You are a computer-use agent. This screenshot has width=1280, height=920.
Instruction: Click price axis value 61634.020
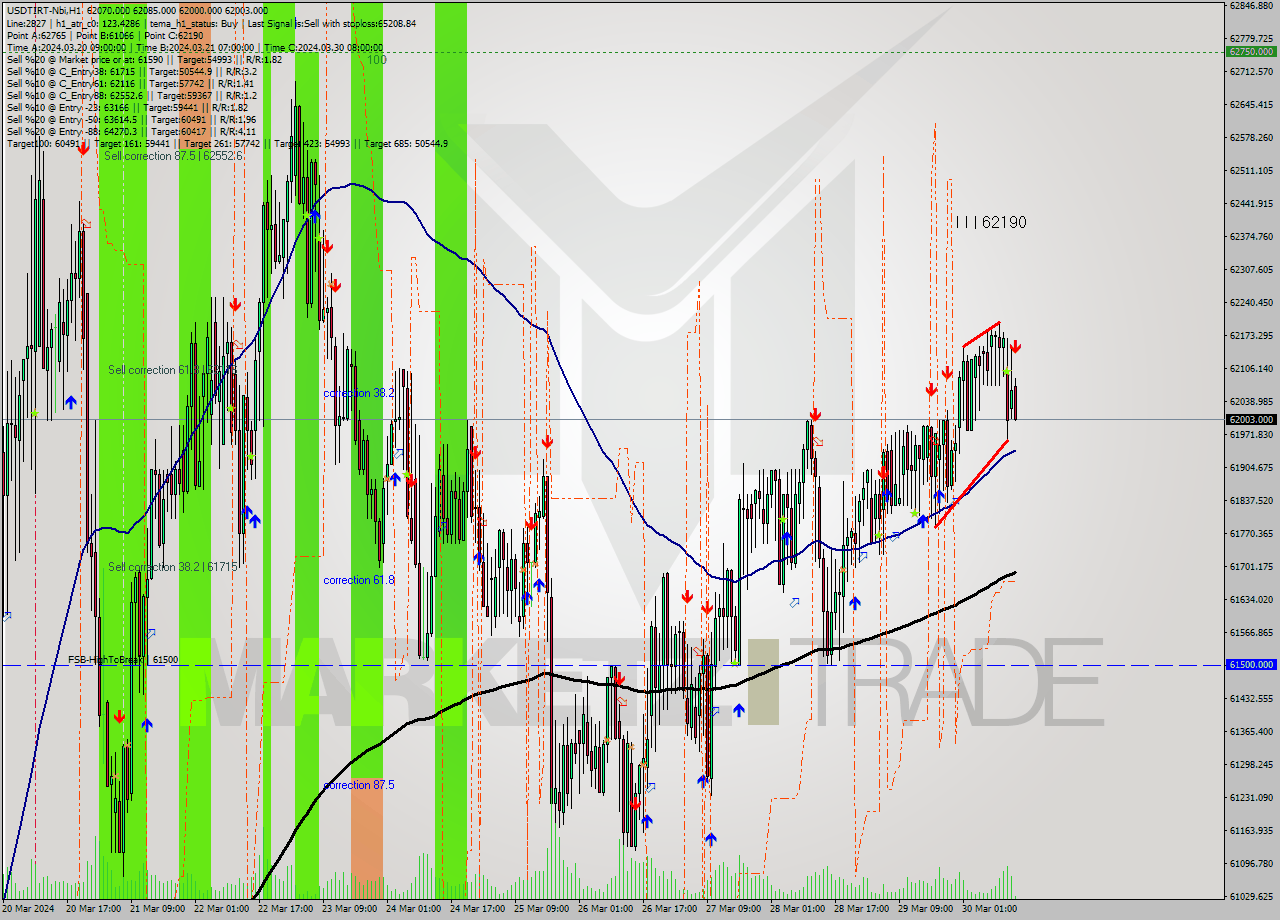point(1251,599)
